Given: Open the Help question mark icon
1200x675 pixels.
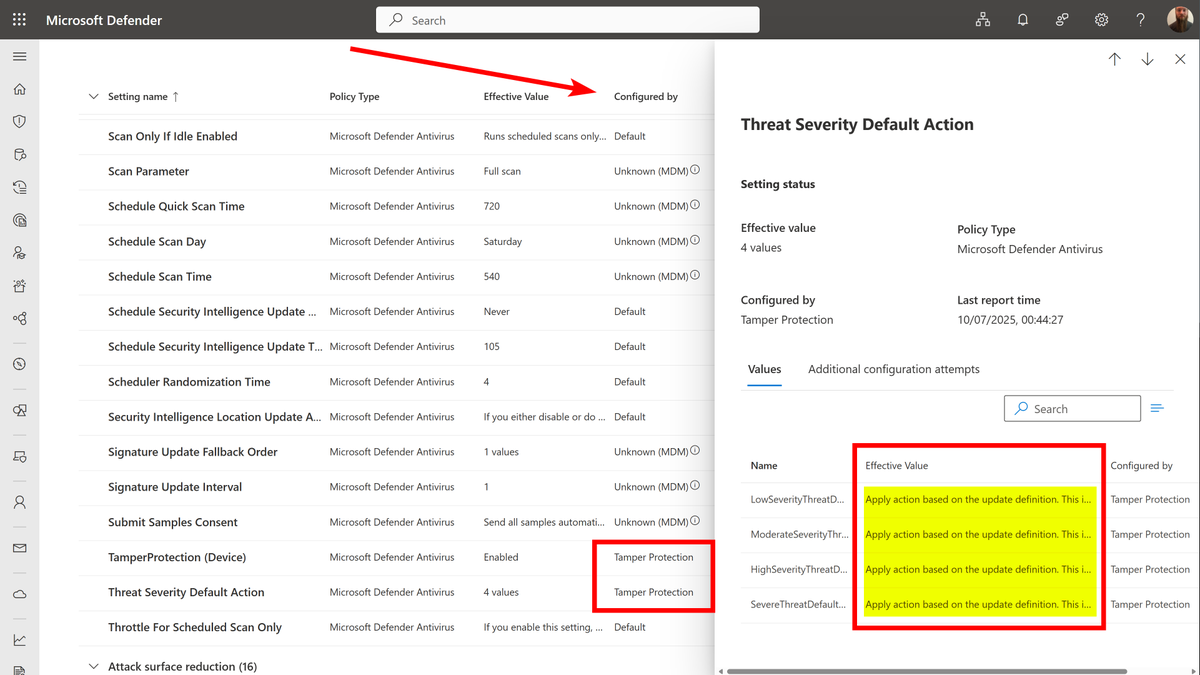Looking at the screenshot, I should point(1140,19).
